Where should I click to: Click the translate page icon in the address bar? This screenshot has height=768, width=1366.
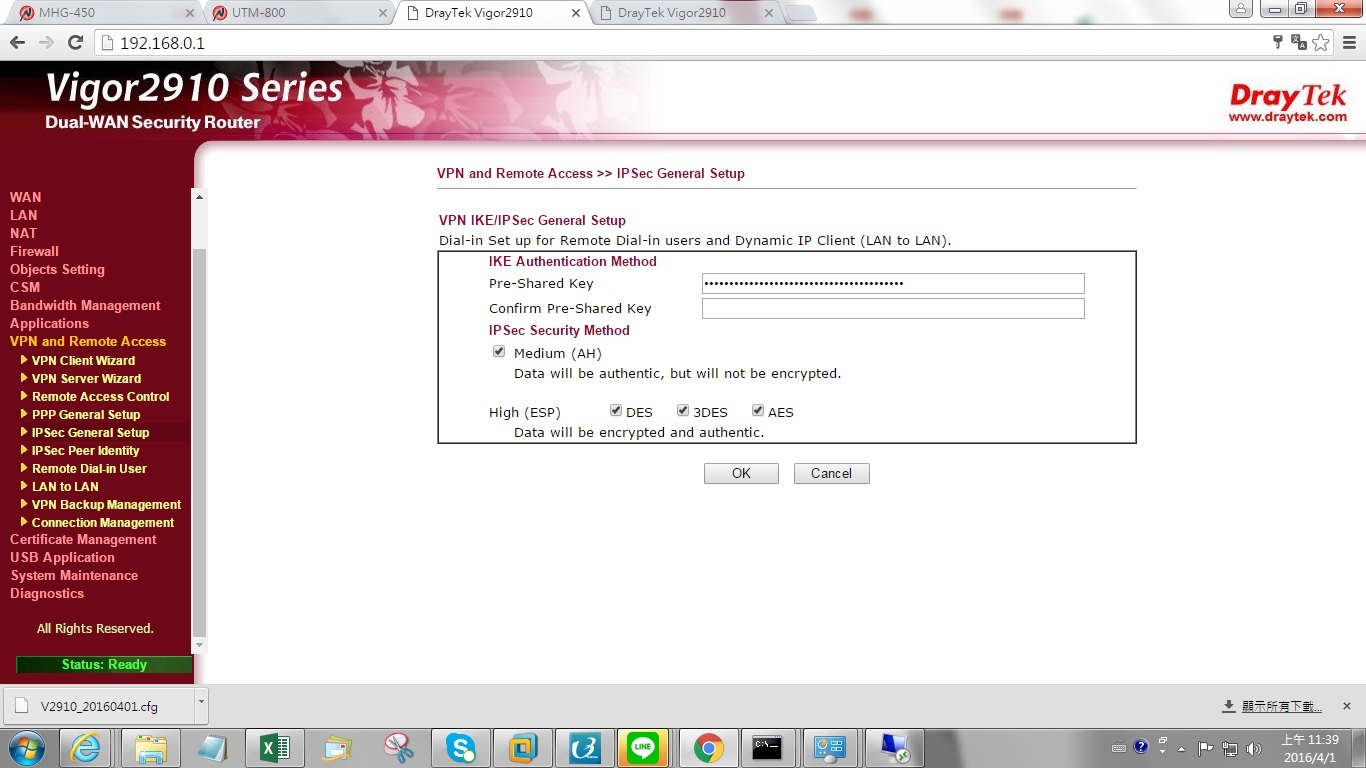[x=1299, y=42]
